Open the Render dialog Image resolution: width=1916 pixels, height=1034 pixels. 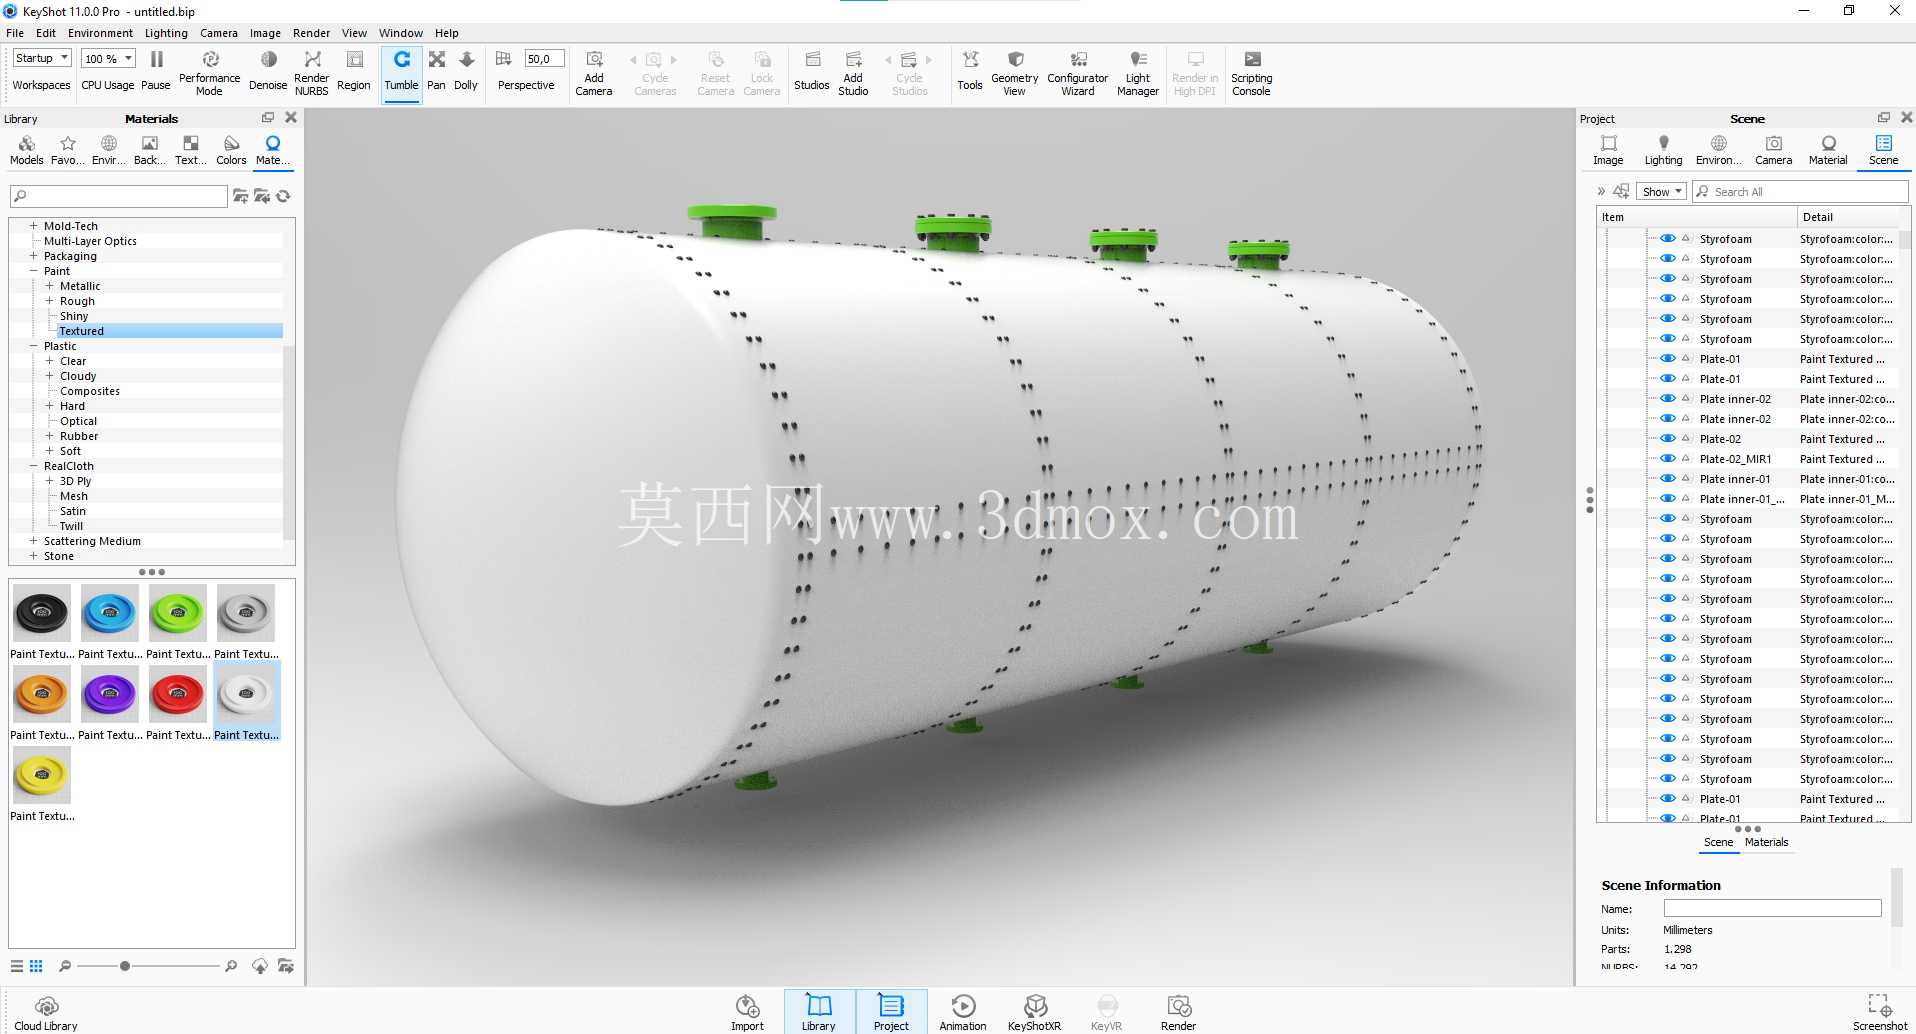pyautogui.click(x=1179, y=1012)
